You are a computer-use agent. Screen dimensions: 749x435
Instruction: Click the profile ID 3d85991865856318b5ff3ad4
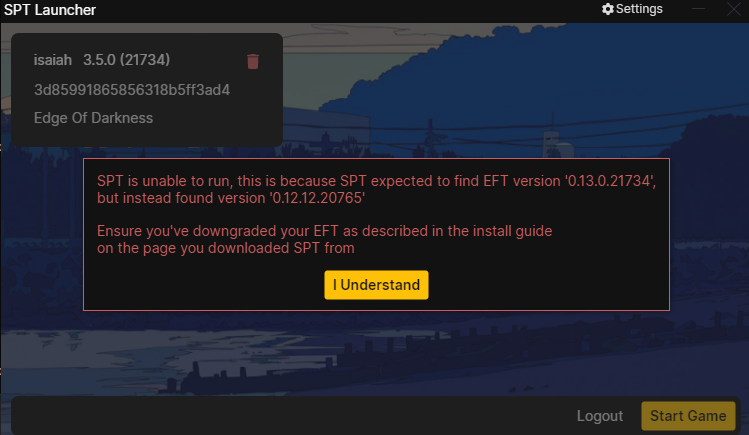click(132, 90)
